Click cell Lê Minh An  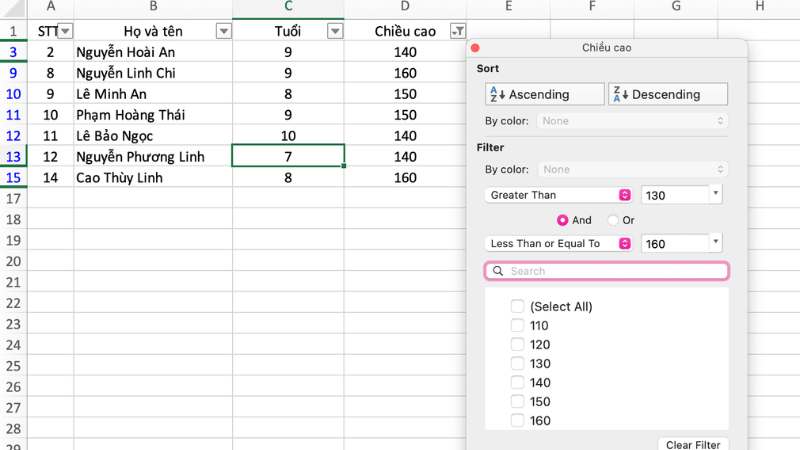[x=153, y=94]
